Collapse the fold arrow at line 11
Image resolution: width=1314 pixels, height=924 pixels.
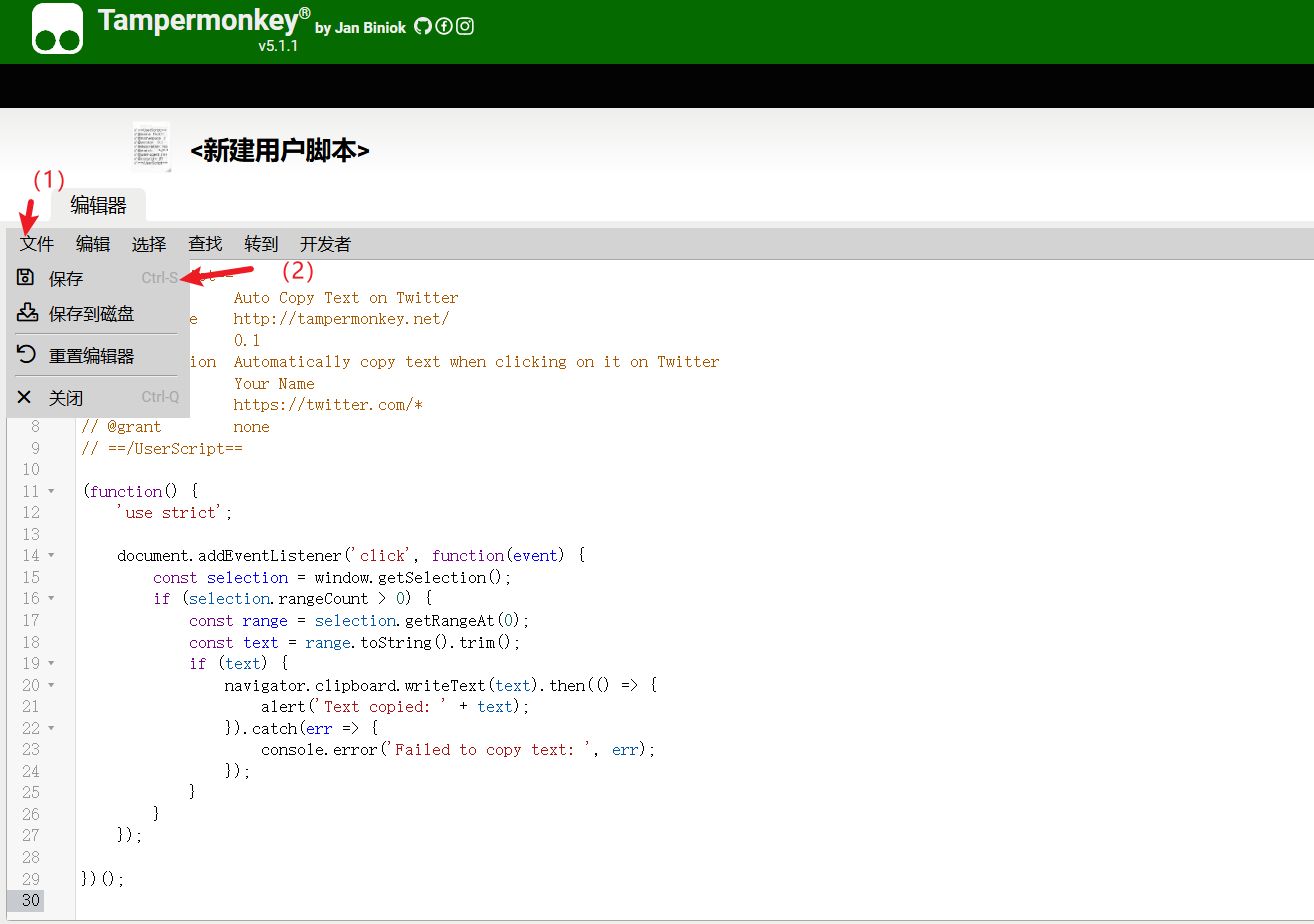pos(51,491)
